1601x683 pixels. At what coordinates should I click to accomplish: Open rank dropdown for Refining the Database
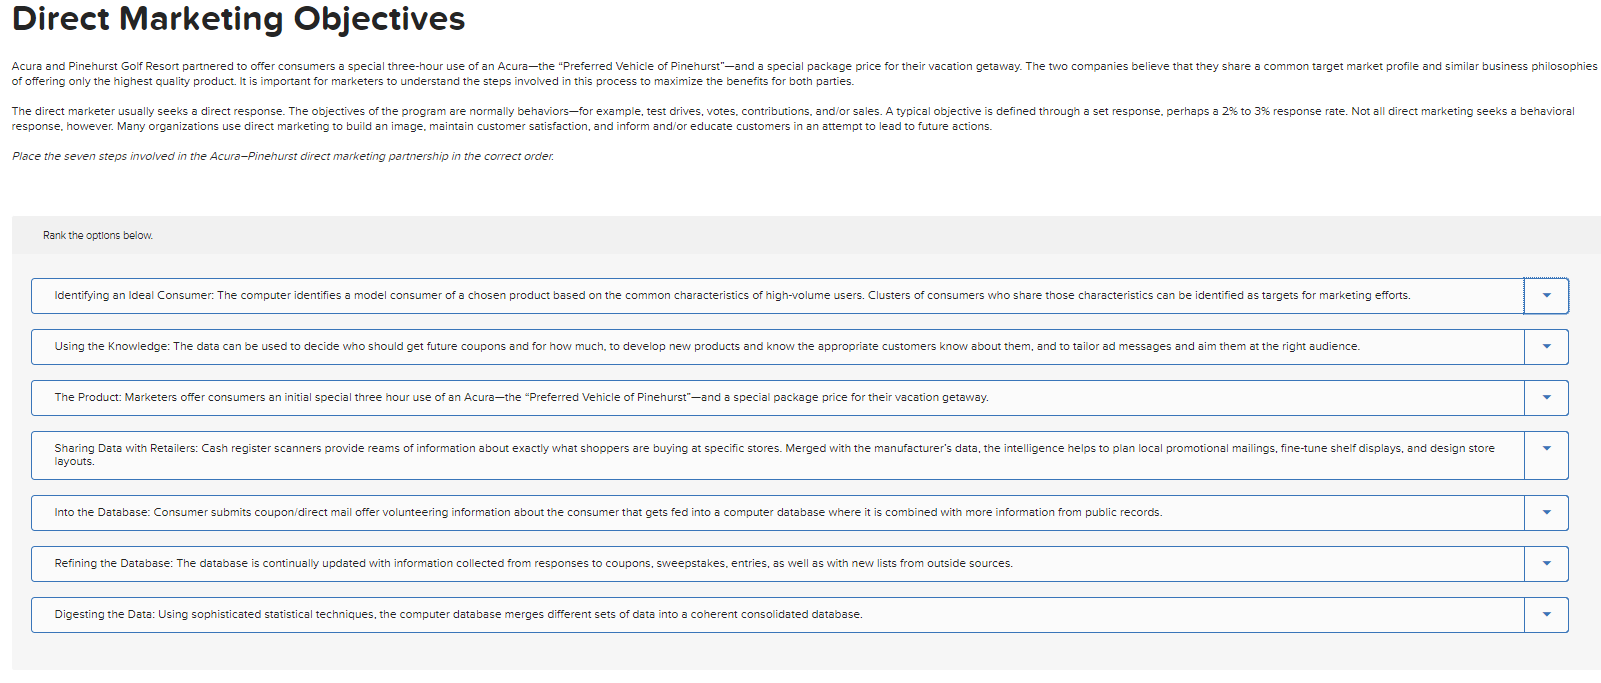click(1546, 564)
